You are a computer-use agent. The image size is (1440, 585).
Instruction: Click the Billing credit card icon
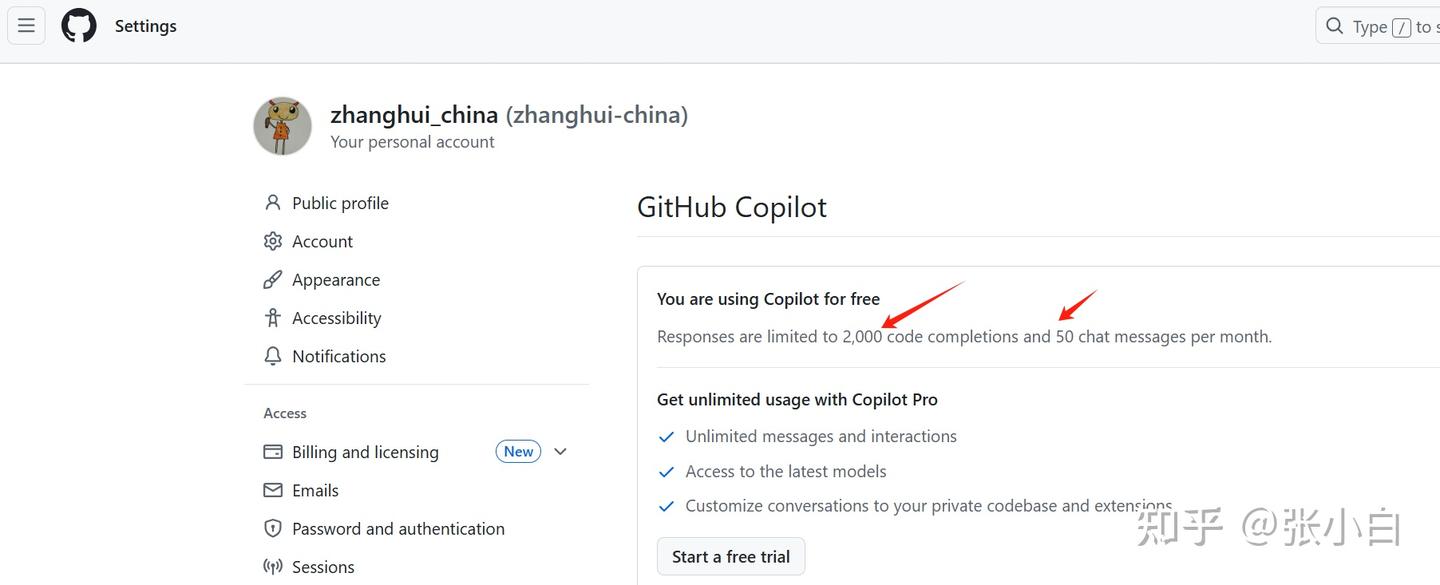pos(272,452)
